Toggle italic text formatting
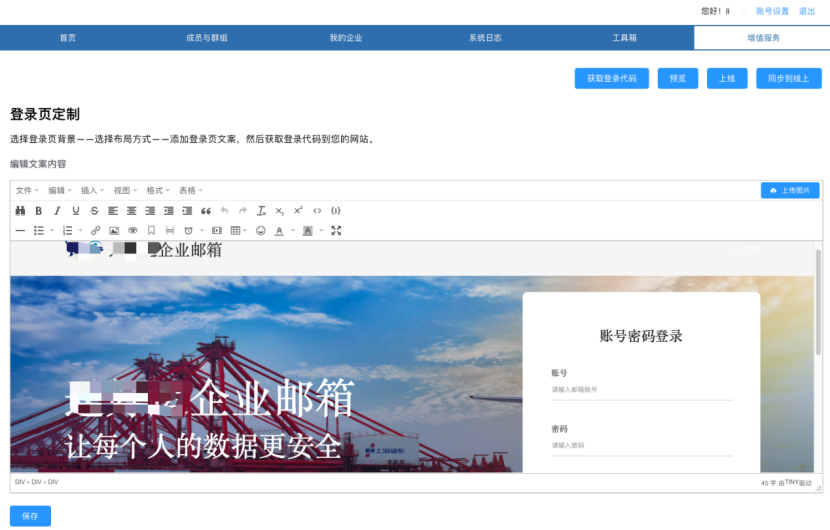Viewport: 830px width, 530px height. click(57, 211)
